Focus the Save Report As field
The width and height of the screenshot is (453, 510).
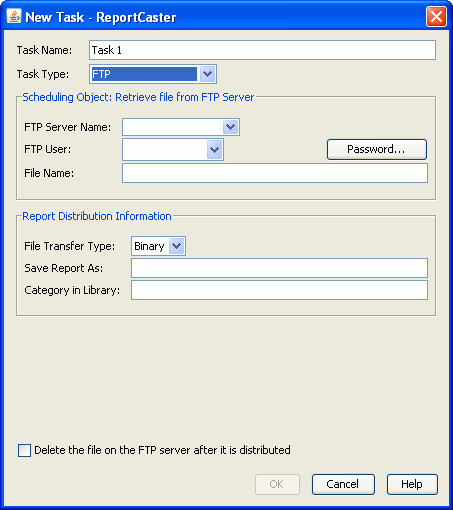(x=279, y=268)
